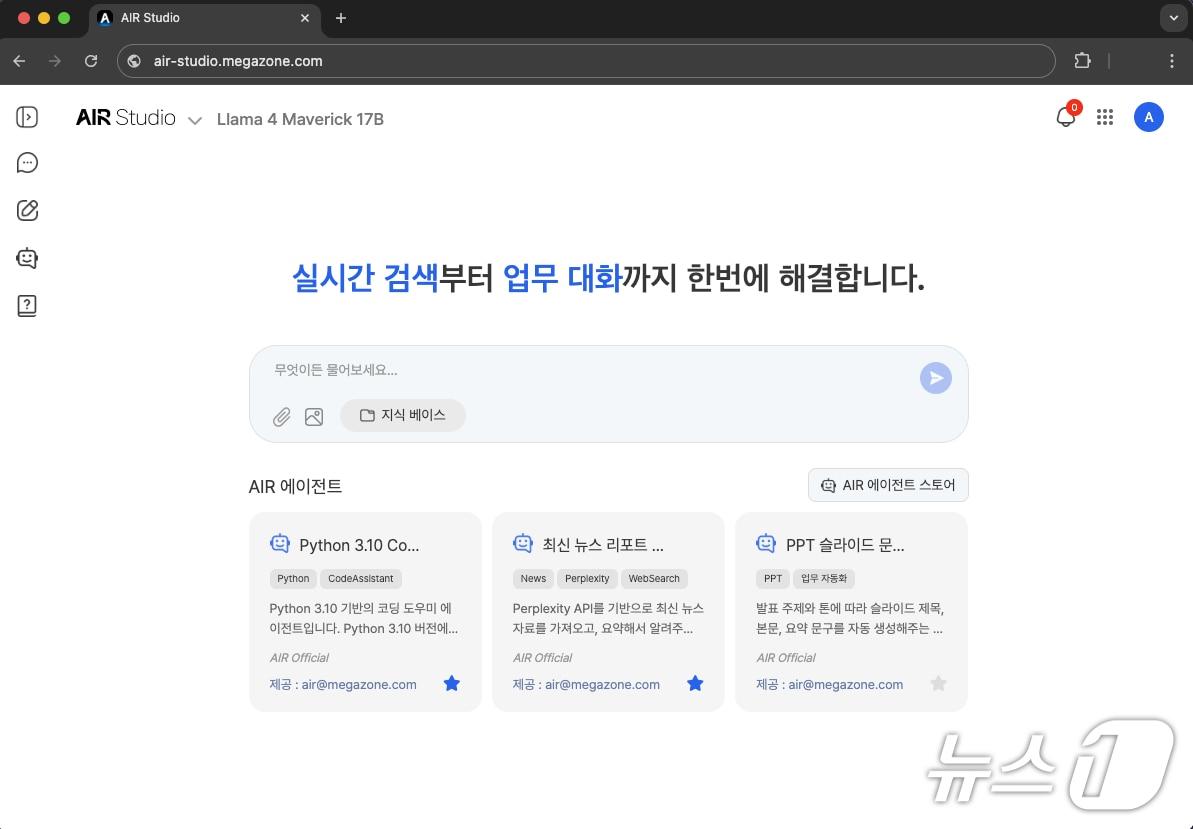The height and width of the screenshot is (829, 1193).
Task: Open the Llama 4 Maverick 17B model dropdown
Action: point(195,120)
